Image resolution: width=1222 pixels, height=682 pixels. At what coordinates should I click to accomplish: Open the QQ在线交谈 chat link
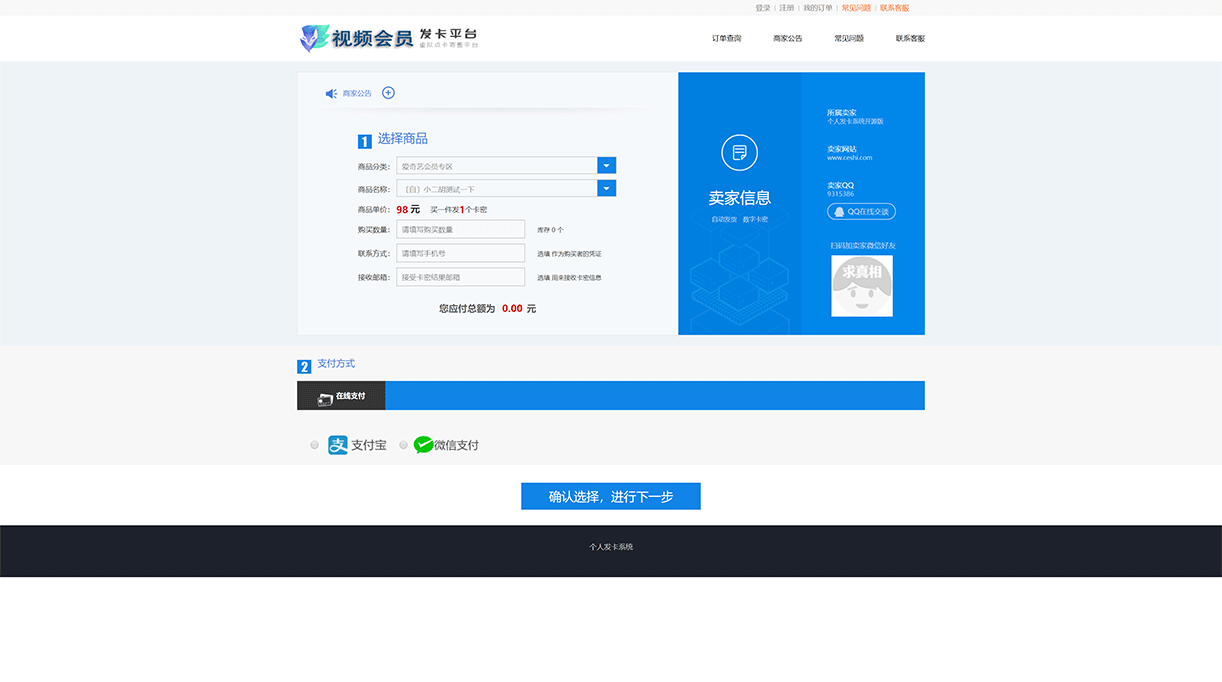click(861, 211)
